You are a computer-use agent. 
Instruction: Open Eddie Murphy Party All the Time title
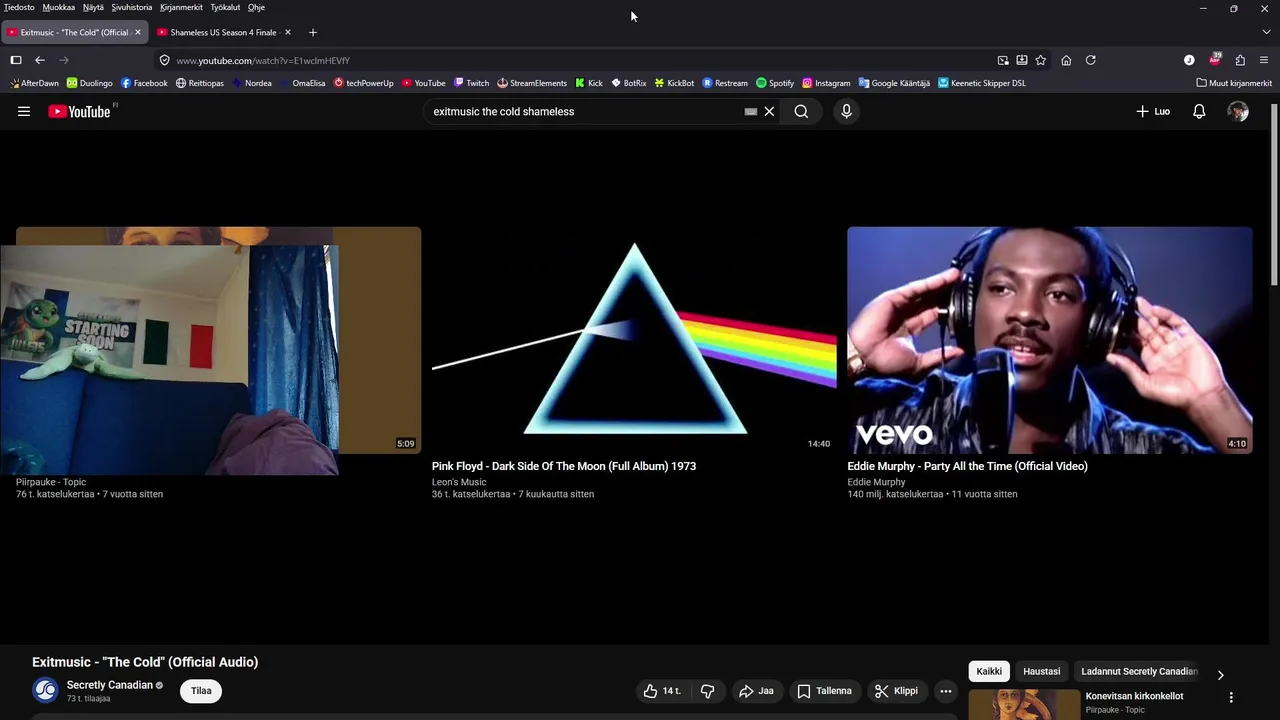pos(967,466)
